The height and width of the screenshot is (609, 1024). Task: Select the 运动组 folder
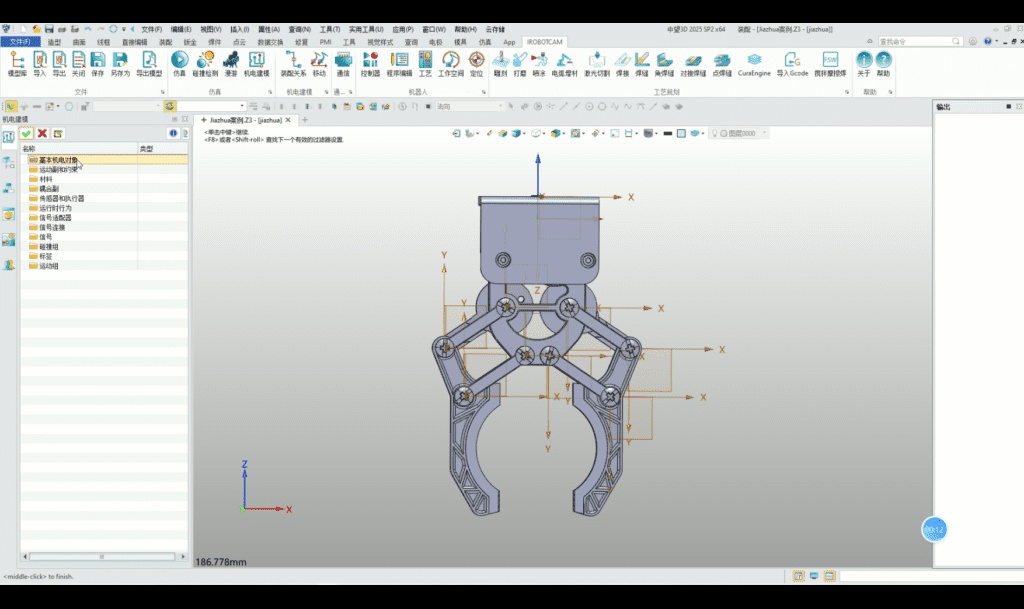[48, 266]
